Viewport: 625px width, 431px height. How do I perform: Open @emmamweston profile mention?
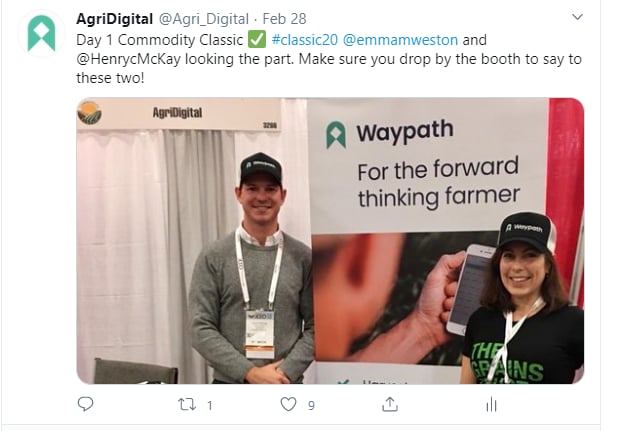click(400, 40)
